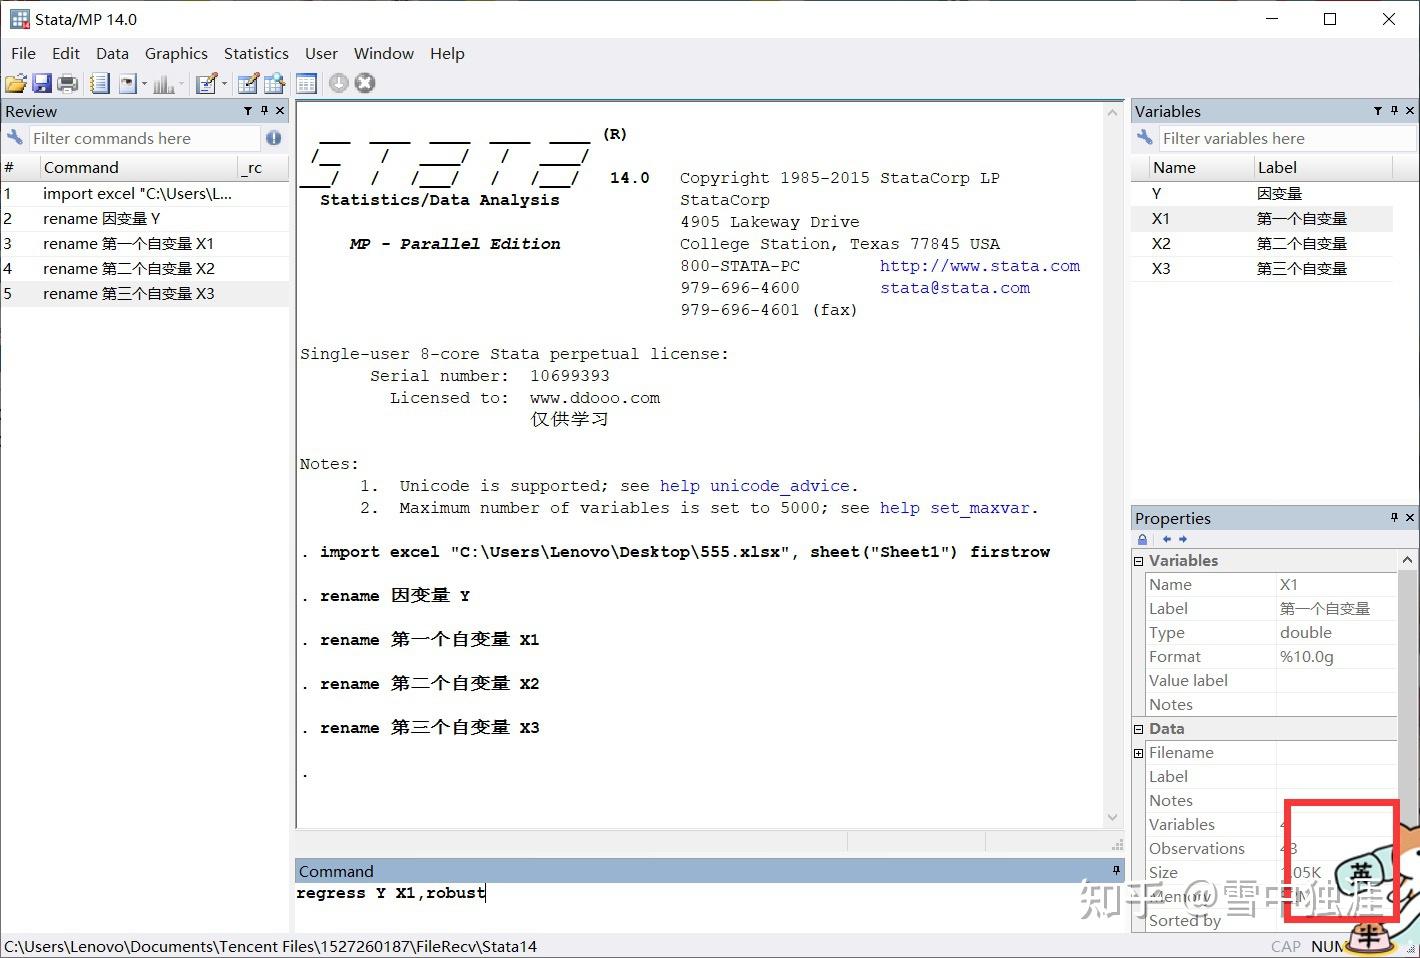Open the Window menu
Screen dimensions: 1420x958
click(383, 53)
